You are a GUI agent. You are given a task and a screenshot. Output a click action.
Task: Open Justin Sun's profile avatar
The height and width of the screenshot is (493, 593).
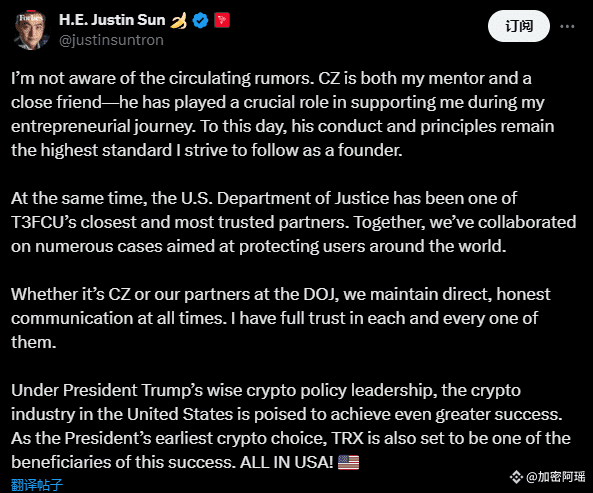[x=31, y=30]
